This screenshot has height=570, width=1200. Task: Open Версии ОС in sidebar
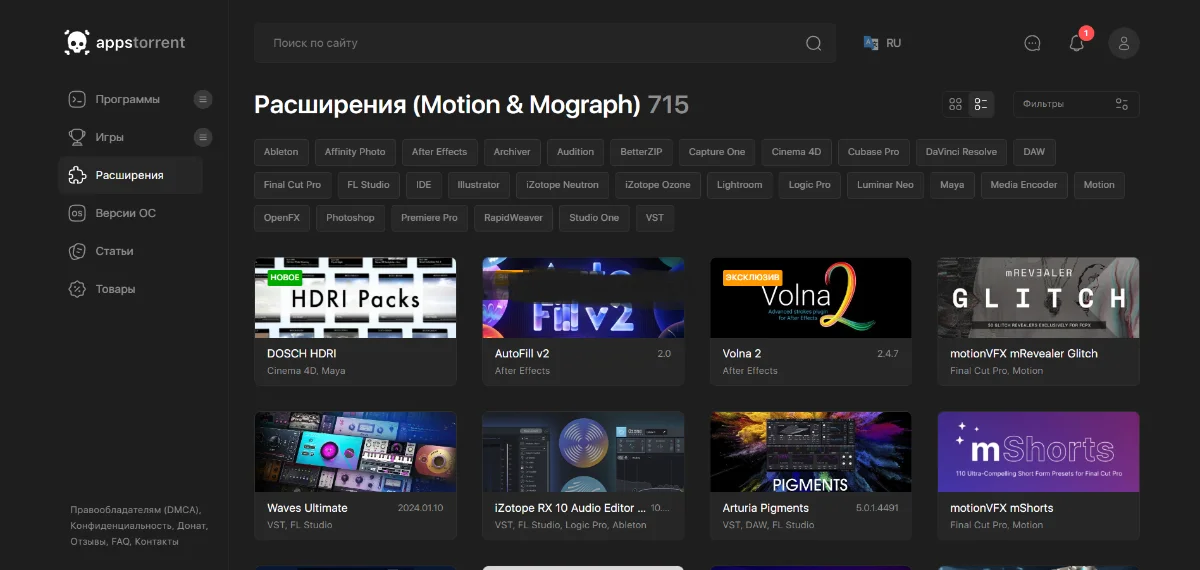pos(126,213)
